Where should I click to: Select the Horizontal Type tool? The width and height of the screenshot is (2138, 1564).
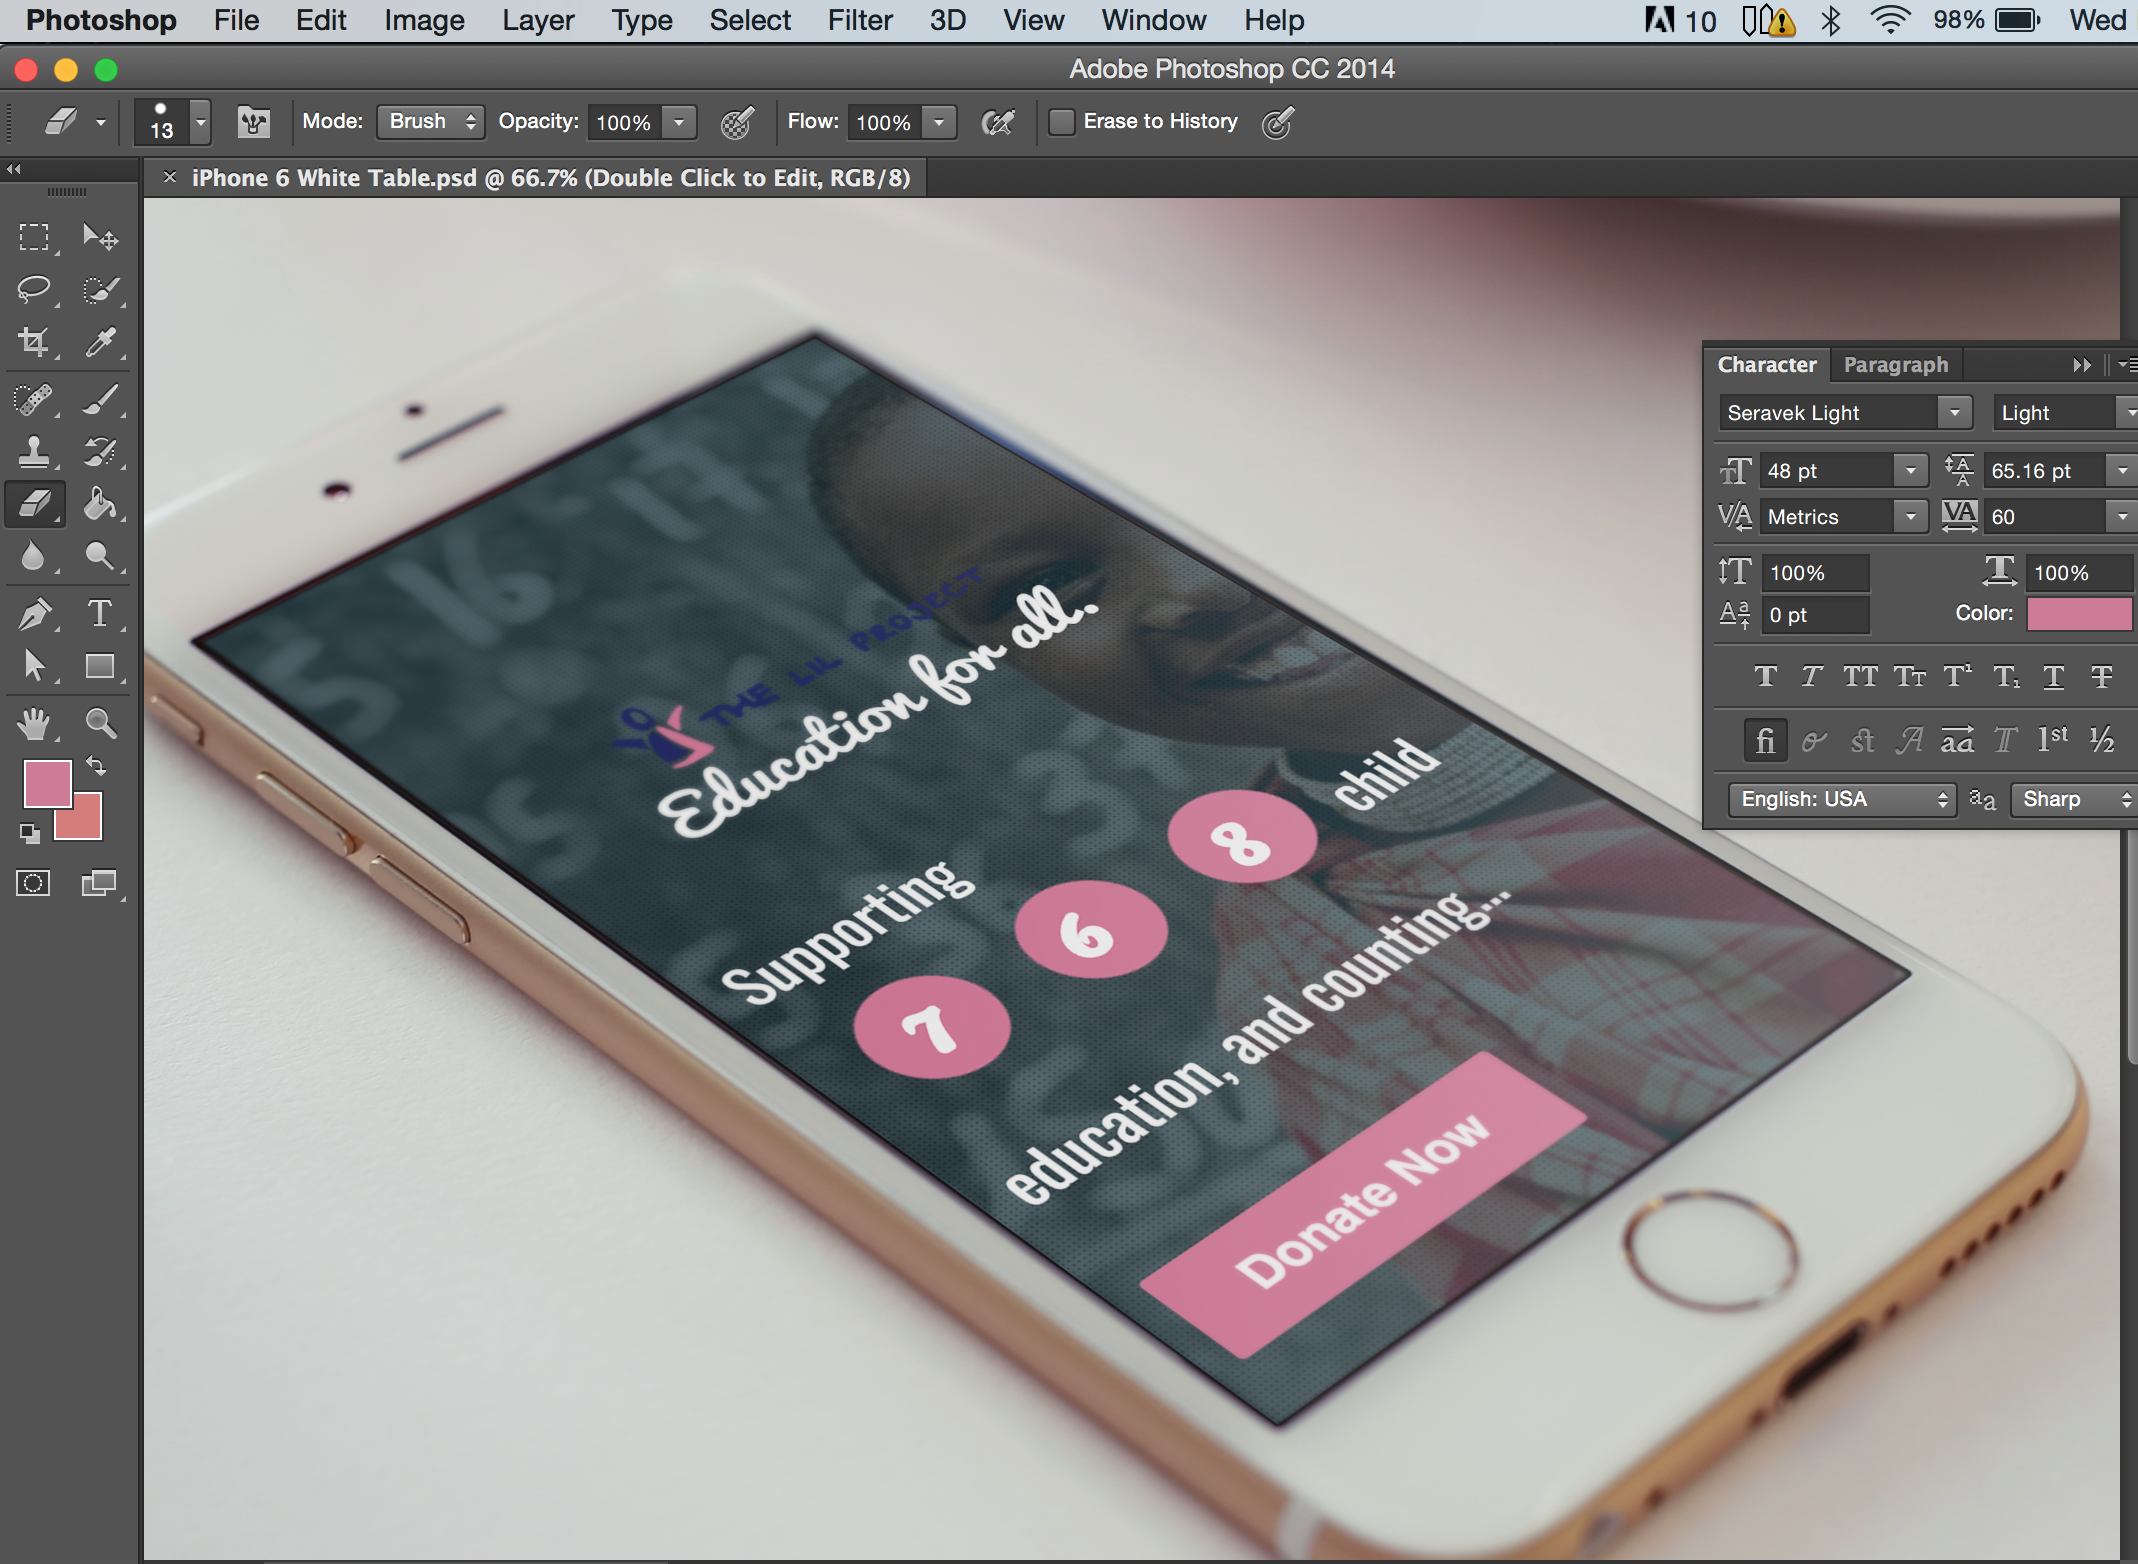pyautogui.click(x=100, y=613)
